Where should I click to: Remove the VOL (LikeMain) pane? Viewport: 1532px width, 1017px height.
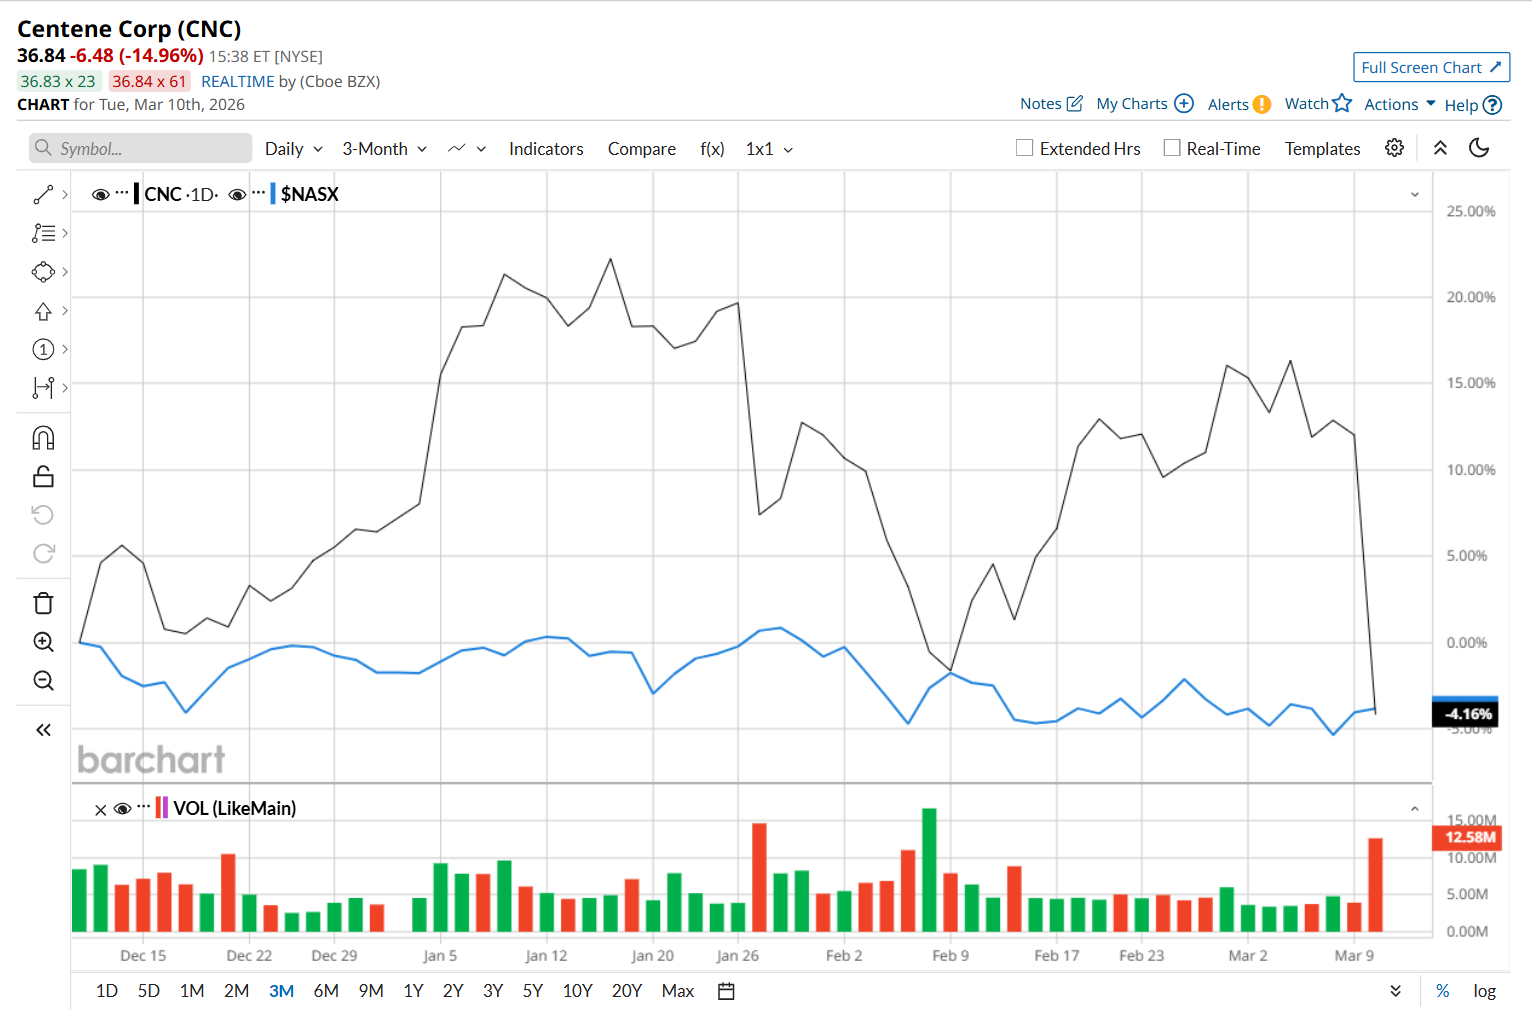click(100, 809)
